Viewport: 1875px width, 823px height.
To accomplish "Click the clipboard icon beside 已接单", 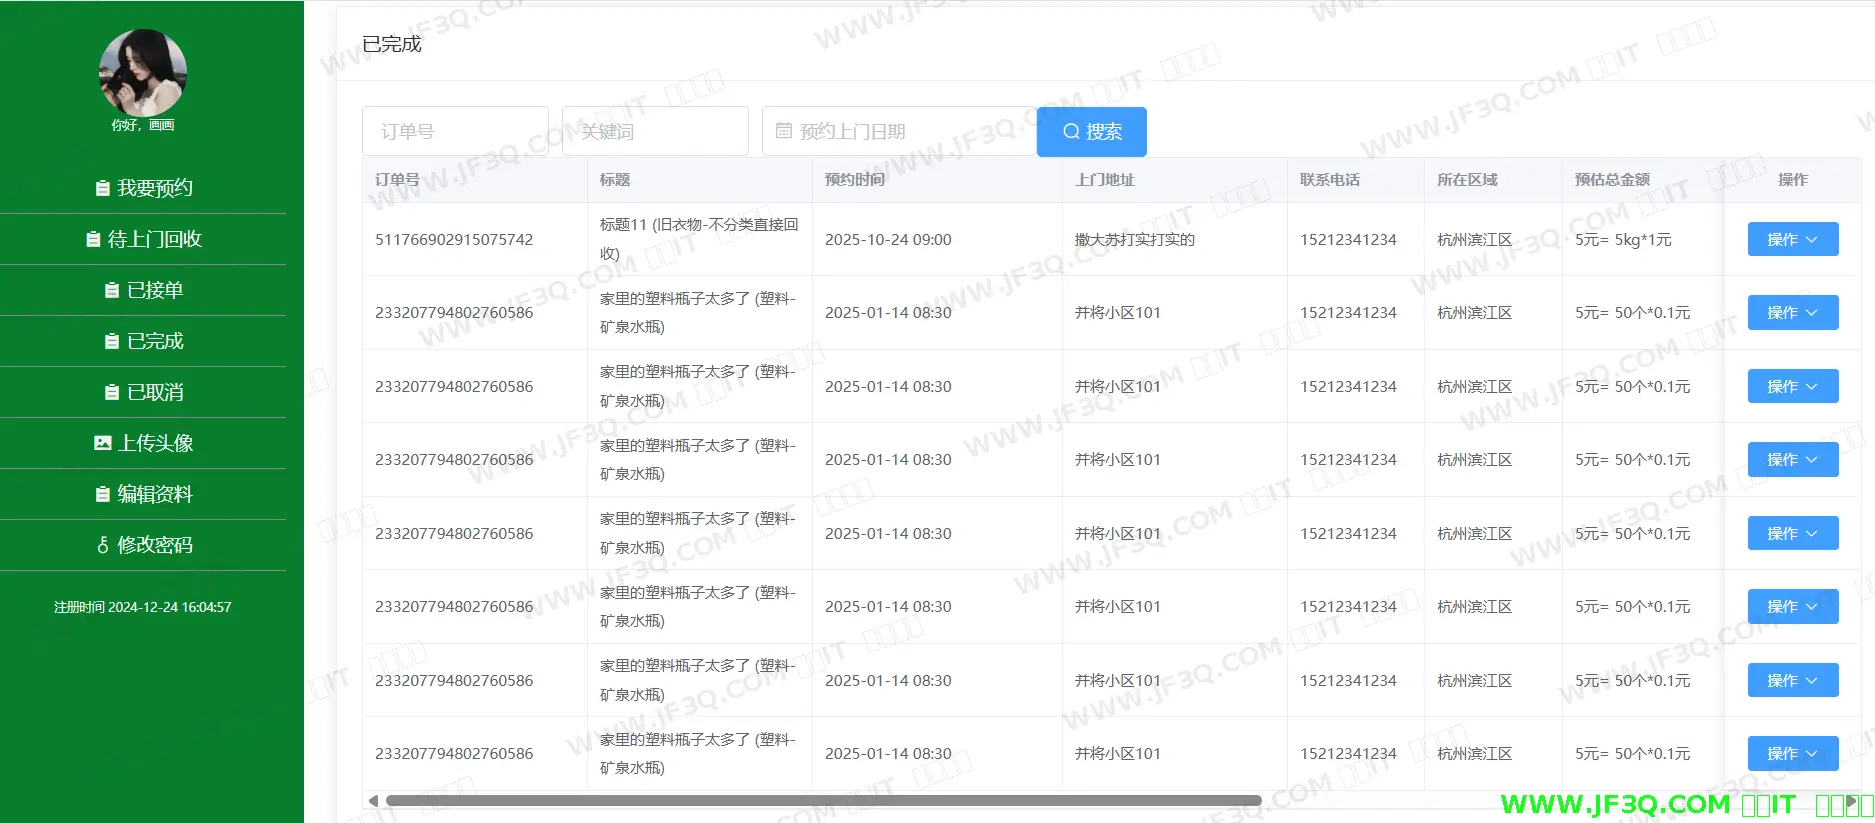I will (112, 290).
